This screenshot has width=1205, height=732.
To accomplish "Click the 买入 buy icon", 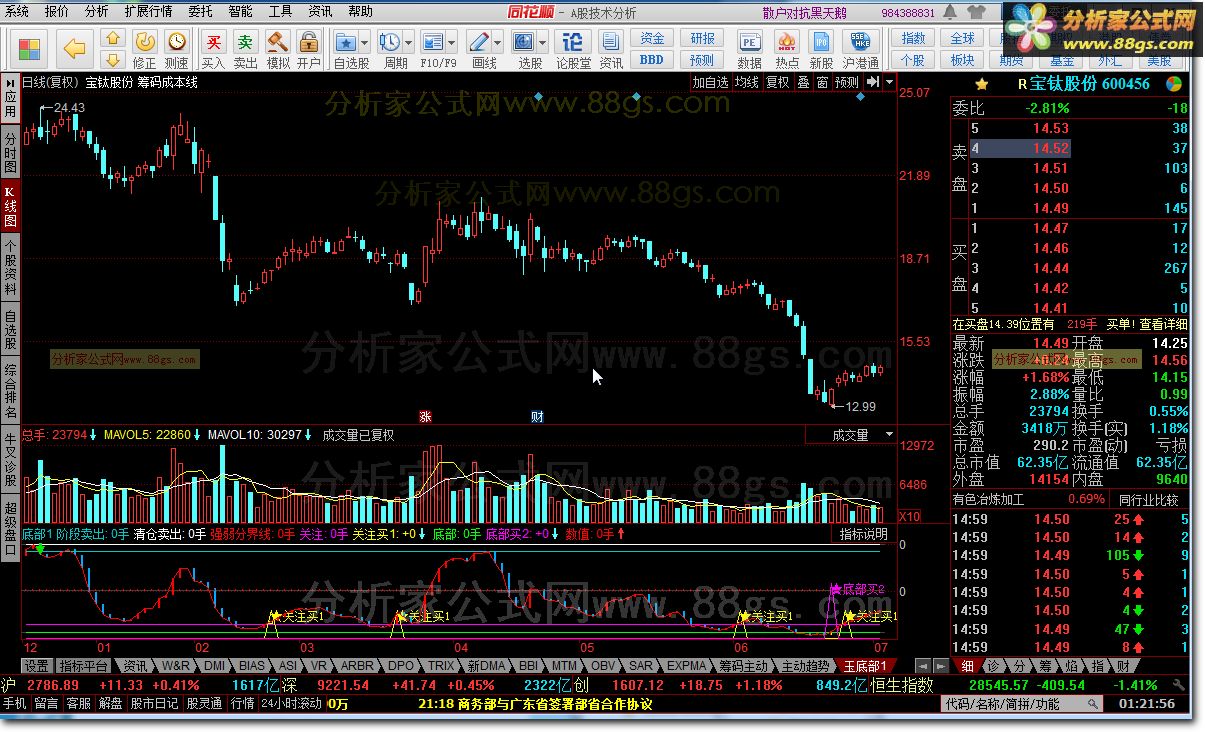I will pos(213,42).
